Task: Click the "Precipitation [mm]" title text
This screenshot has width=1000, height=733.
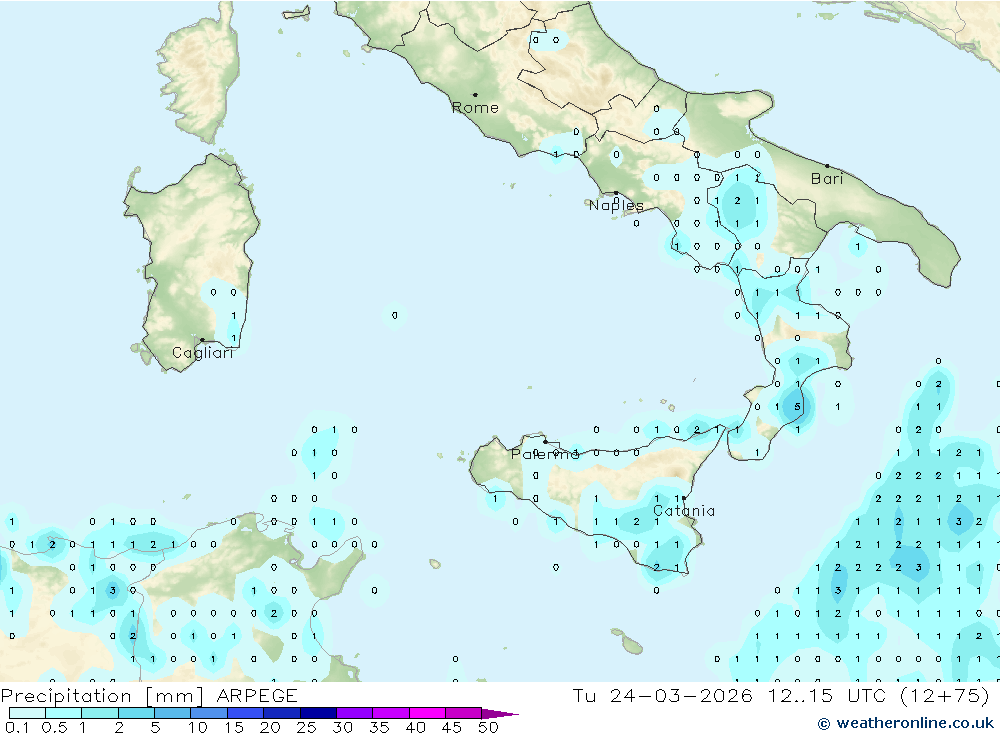Action: 102,695
